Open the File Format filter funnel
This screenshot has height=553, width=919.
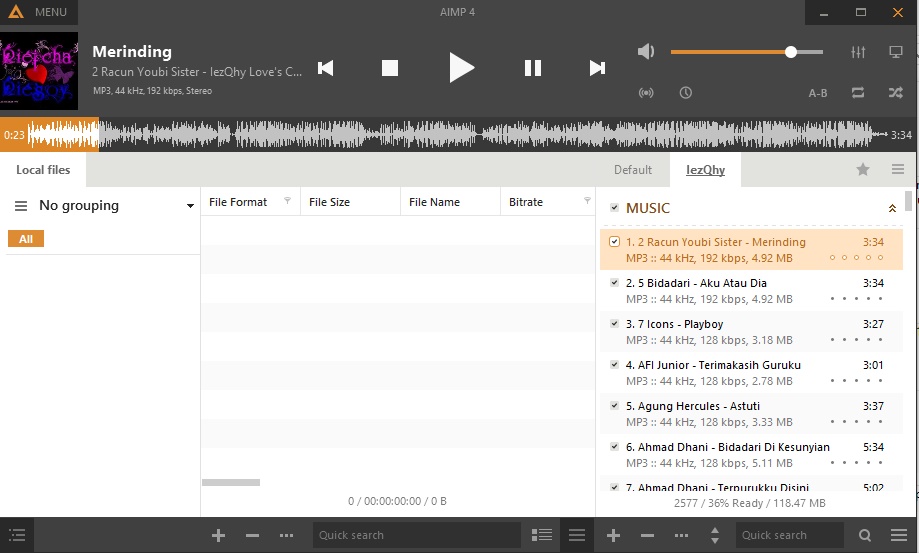[287, 200]
